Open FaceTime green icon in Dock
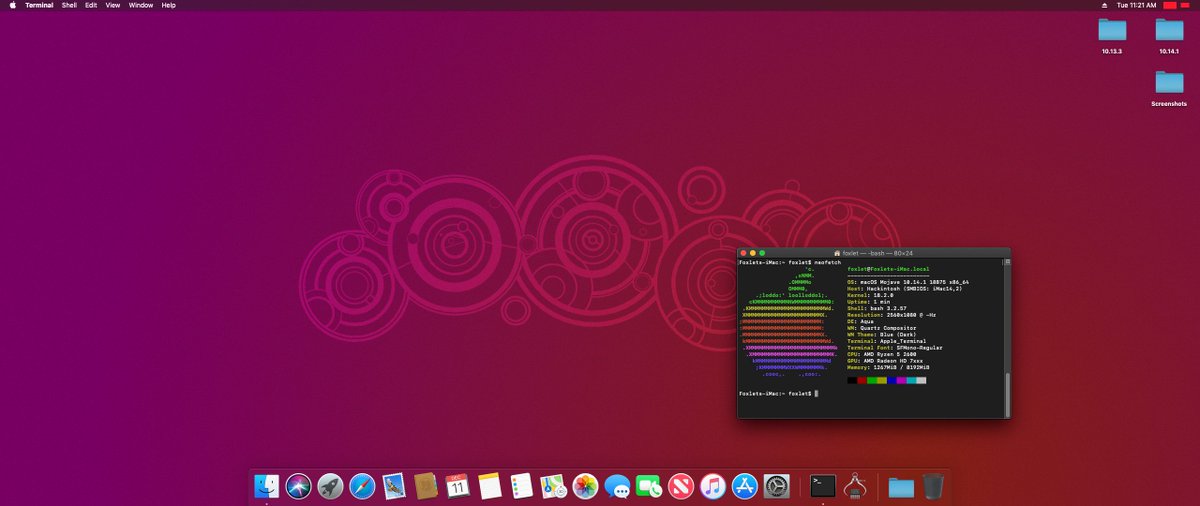The width and height of the screenshot is (1200, 506). tap(649, 486)
